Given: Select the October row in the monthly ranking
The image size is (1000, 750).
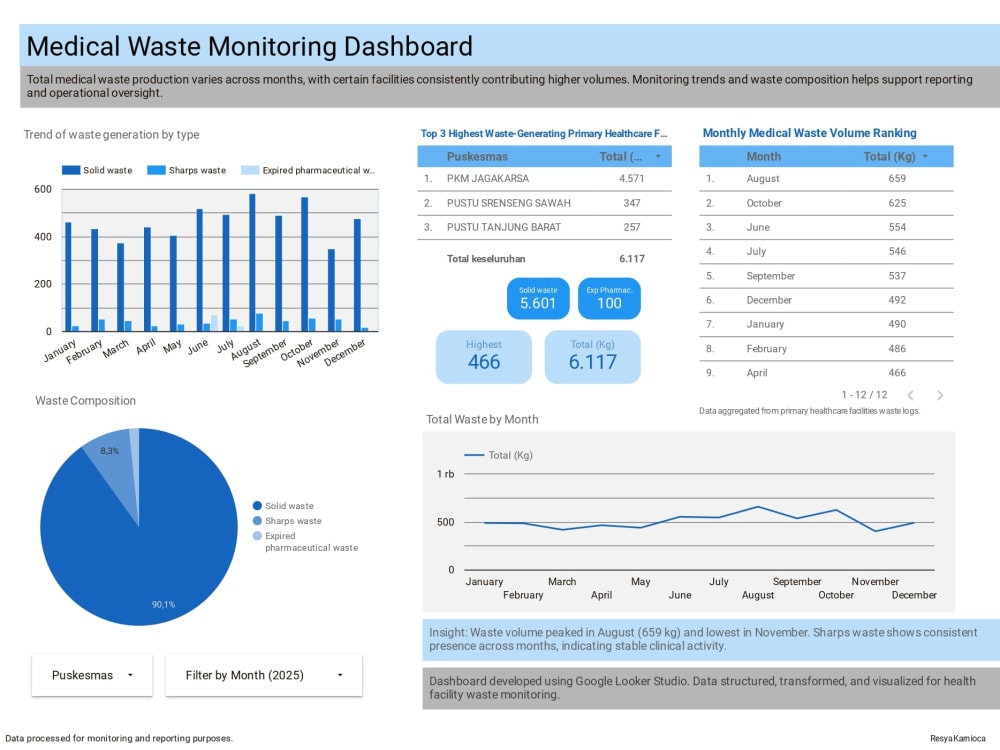Looking at the screenshot, I should tap(826, 203).
